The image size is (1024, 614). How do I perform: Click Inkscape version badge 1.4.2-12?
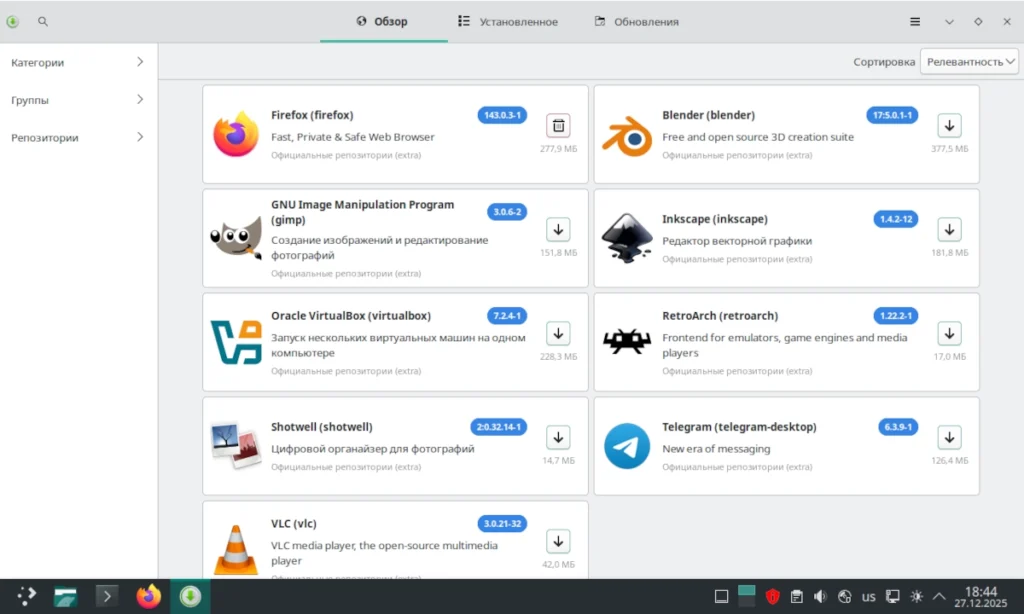[x=896, y=219]
